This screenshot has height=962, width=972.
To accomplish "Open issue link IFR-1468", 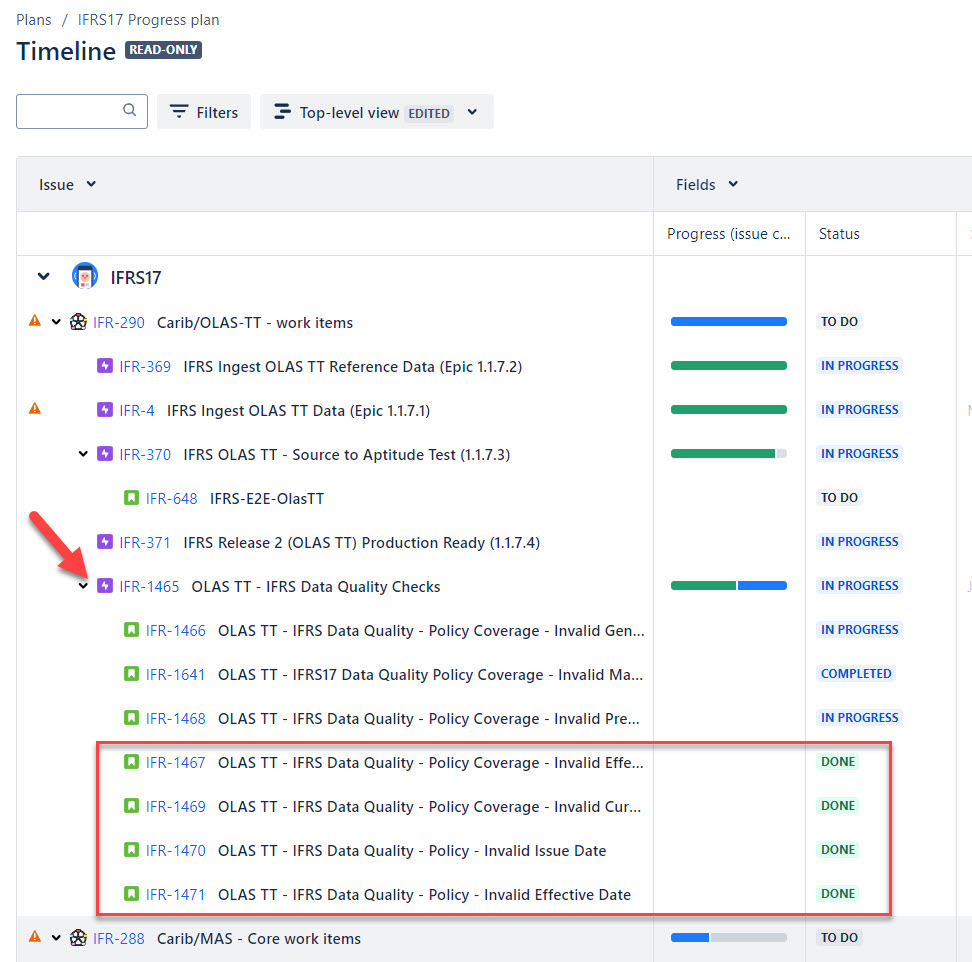I will [175, 718].
